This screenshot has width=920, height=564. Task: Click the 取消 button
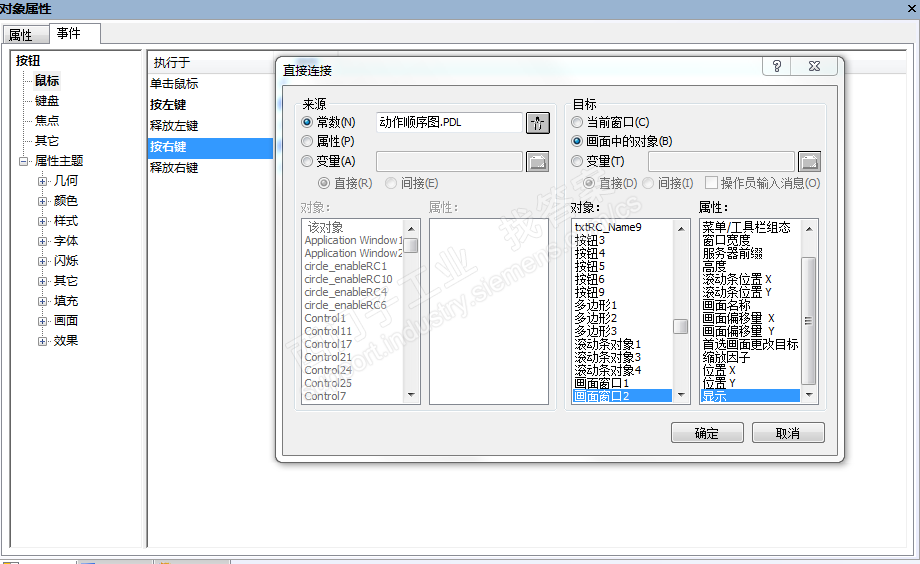788,433
